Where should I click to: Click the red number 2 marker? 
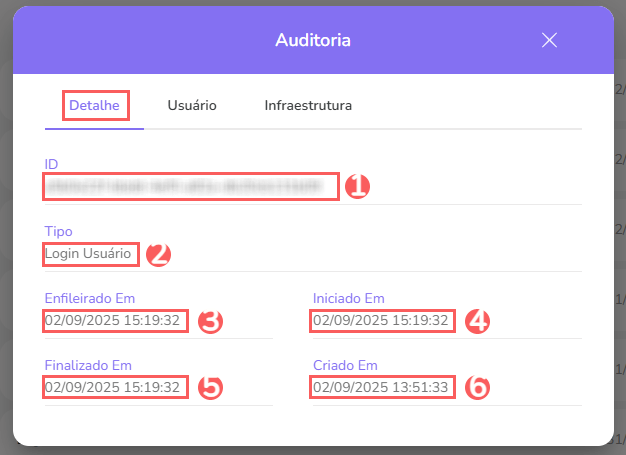(158, 254)
